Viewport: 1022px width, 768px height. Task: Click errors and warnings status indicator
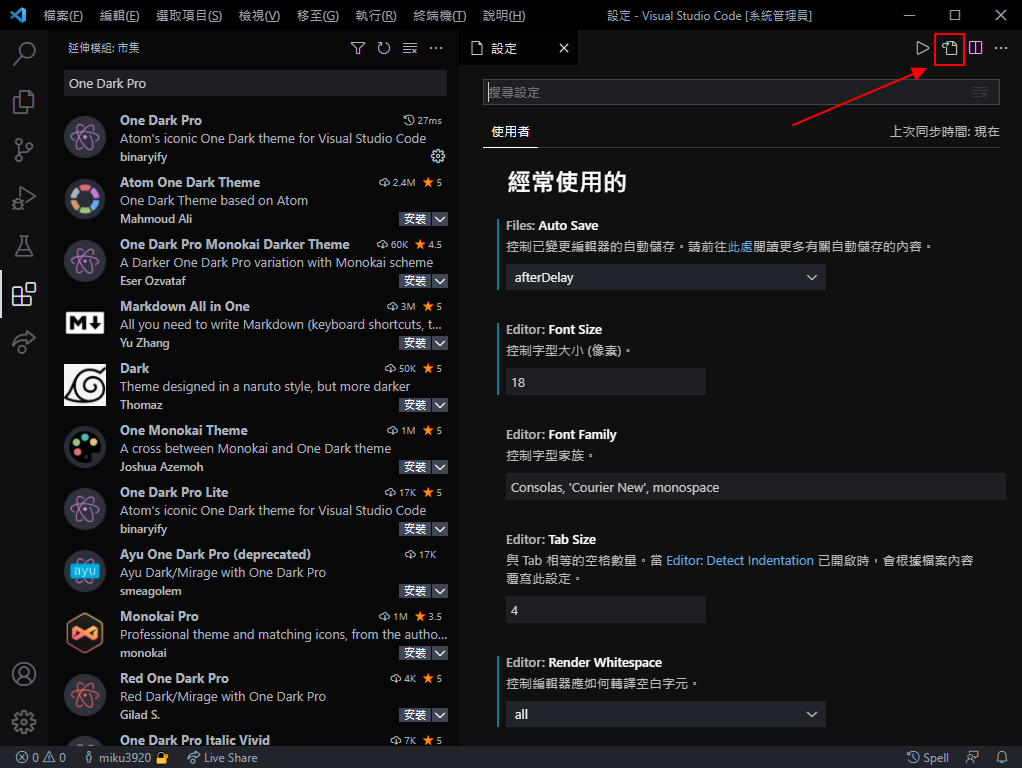pyautogui.click(x=41, y=758)
